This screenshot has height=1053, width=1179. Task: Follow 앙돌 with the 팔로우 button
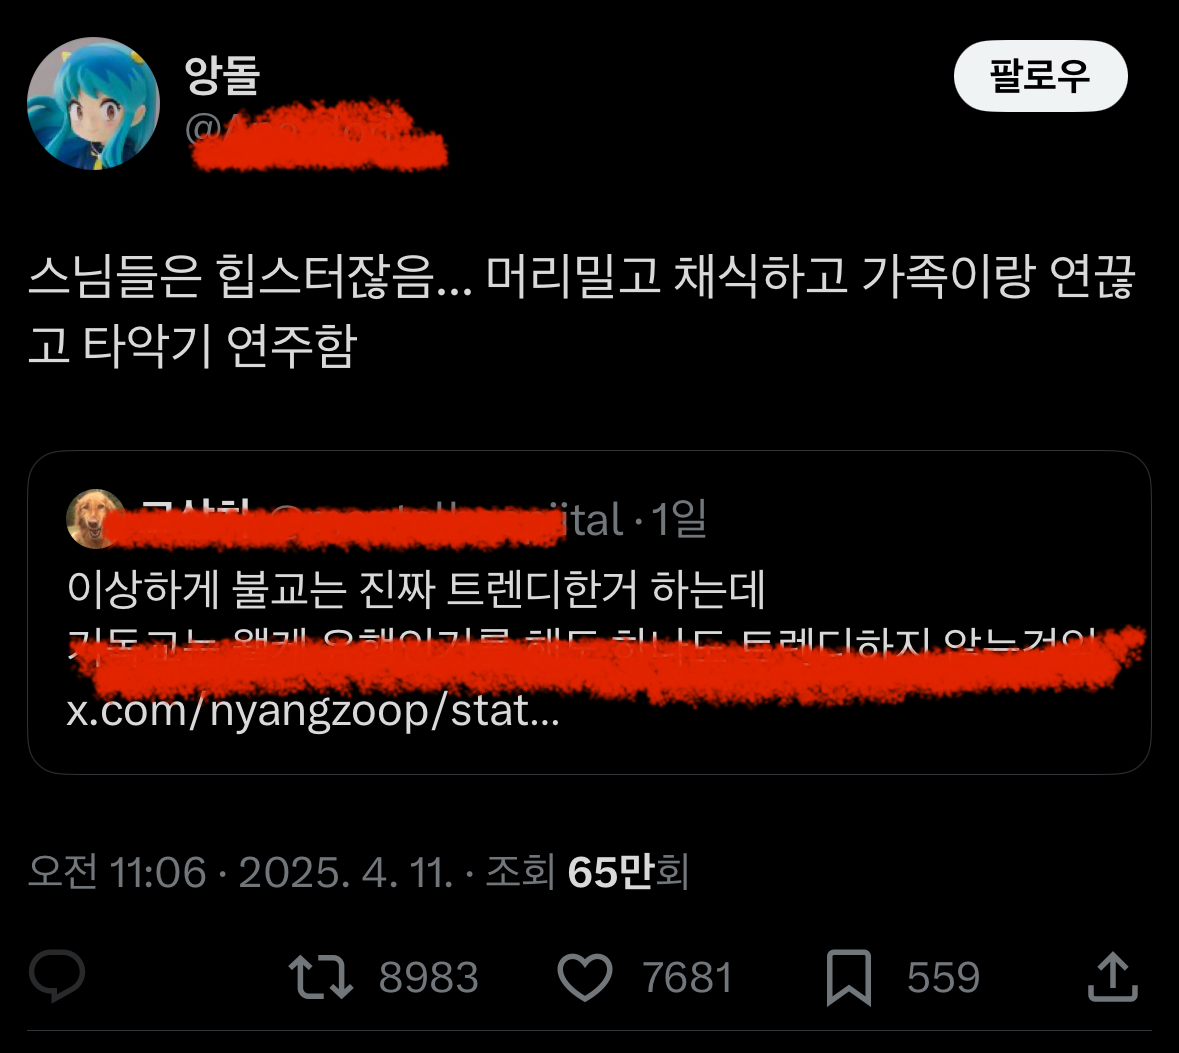pyautogui.click(x=1041, y=76)
